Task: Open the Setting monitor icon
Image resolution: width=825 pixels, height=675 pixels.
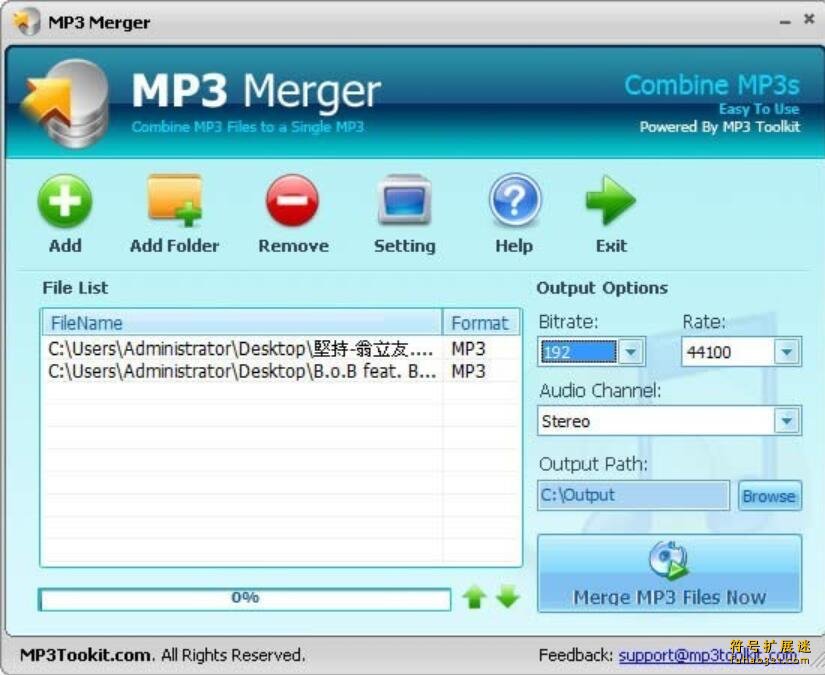Action: [x=404, y=200]
